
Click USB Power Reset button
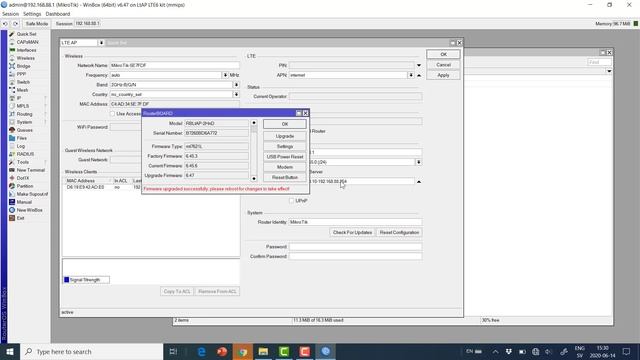pos(284,157)
